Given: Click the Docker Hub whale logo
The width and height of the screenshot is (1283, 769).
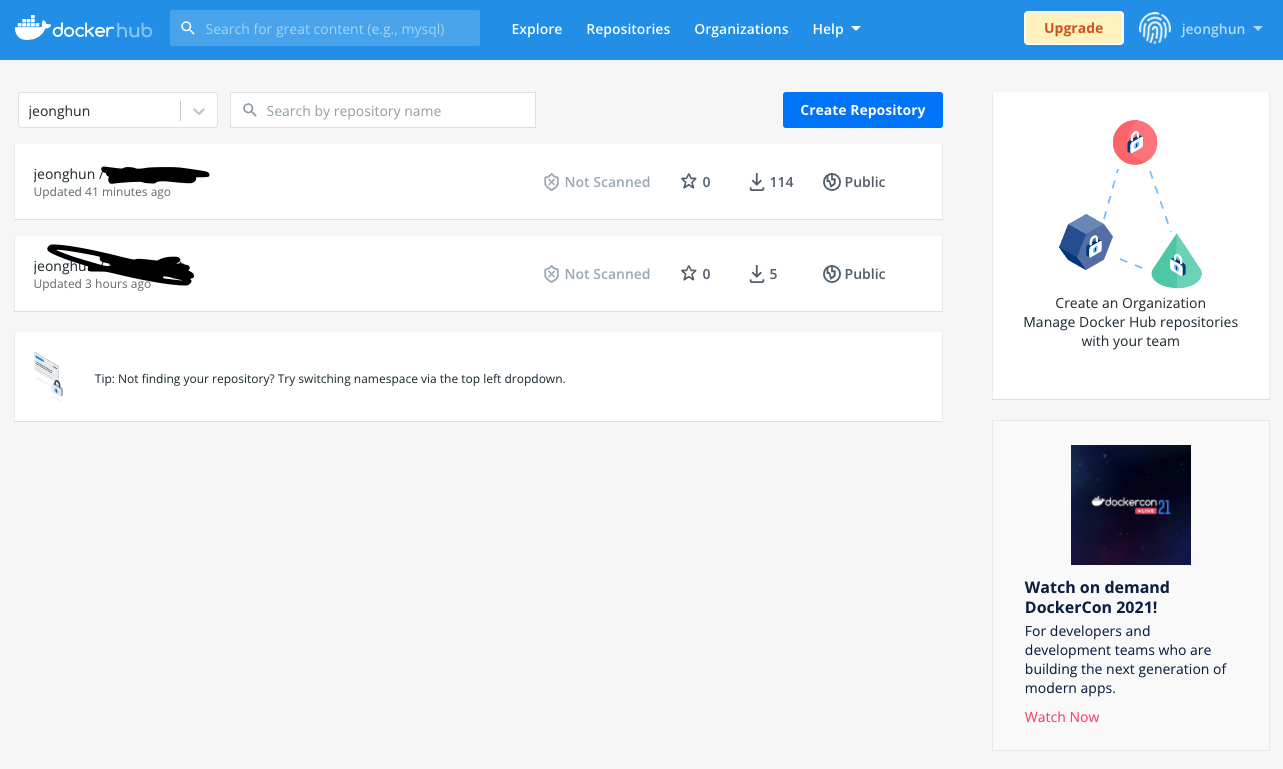Looking at the screenshot, I should [x=83, y=28].
